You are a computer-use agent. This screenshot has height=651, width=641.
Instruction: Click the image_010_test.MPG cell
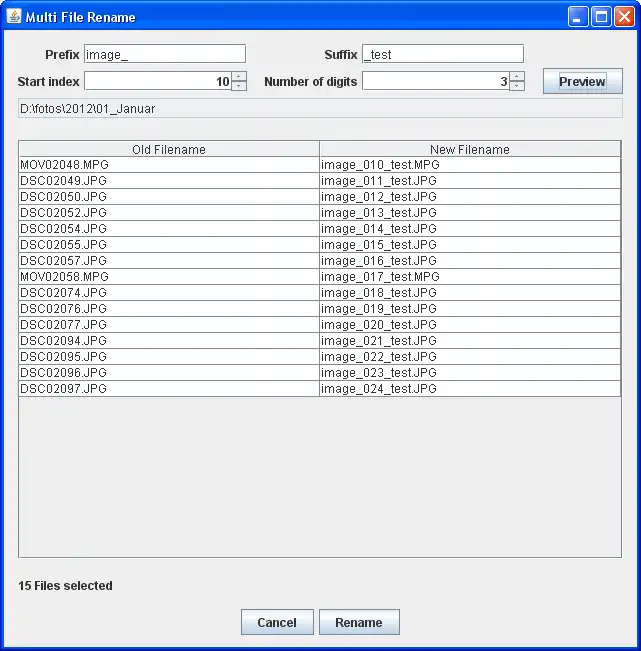[x=470, y=165]
